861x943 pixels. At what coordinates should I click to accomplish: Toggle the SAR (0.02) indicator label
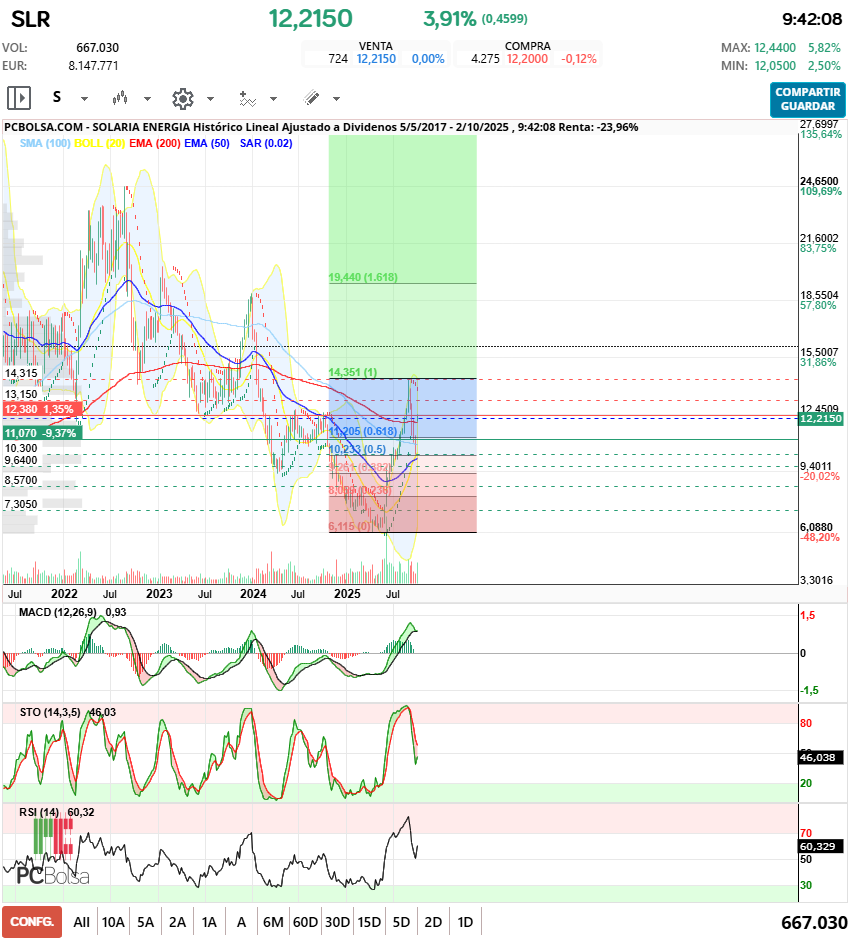[x=266, y=143]
